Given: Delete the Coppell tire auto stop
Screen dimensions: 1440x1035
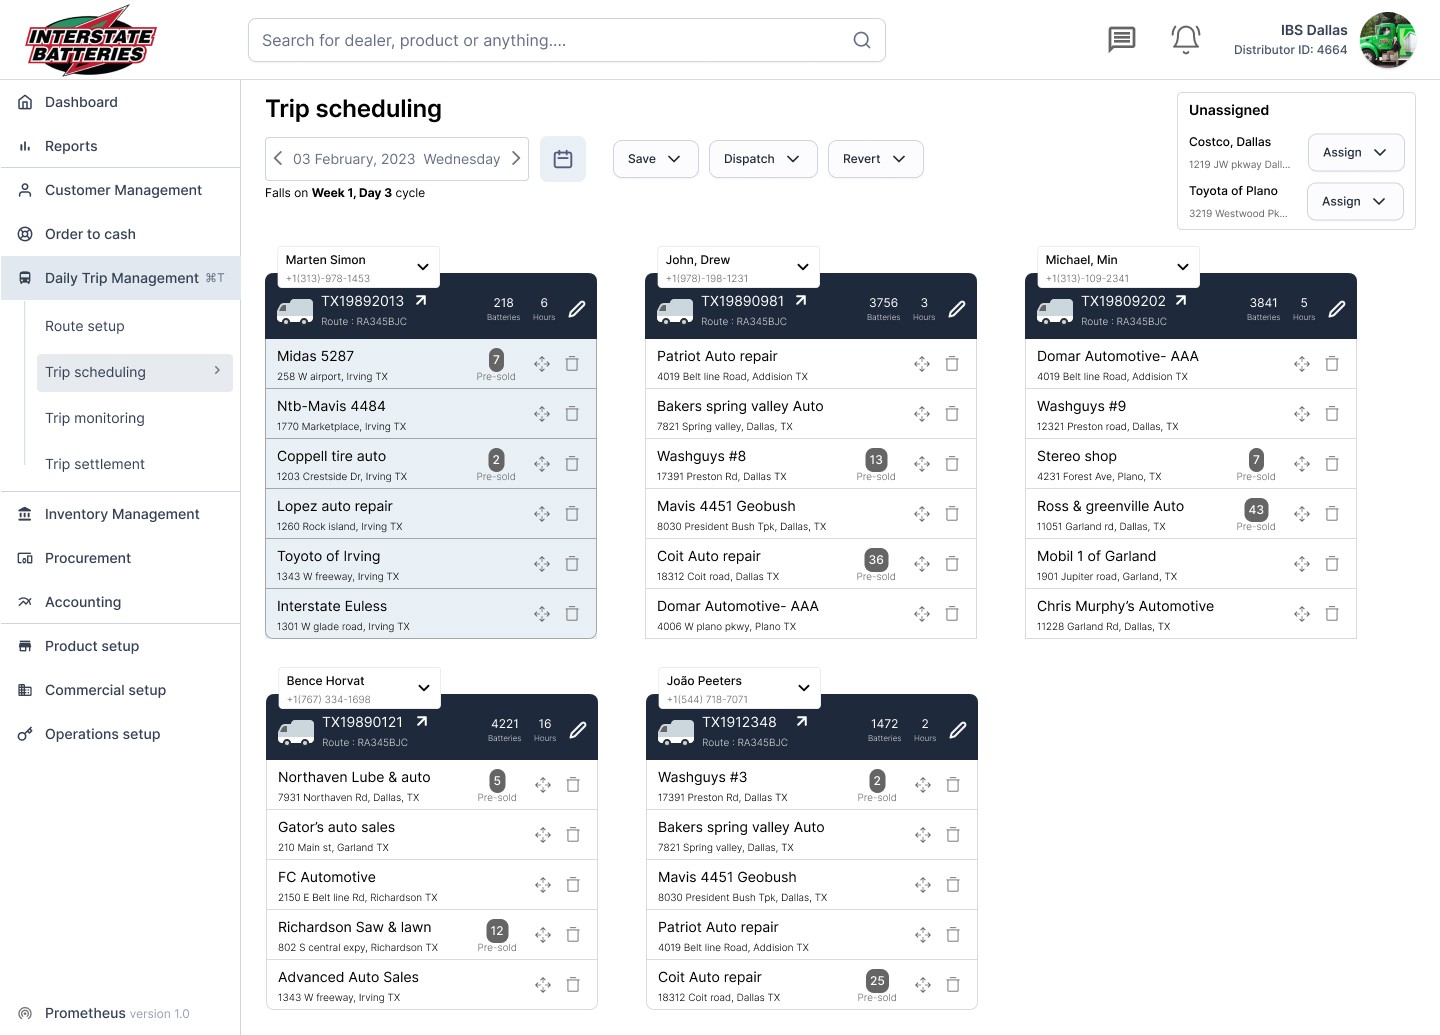Looking at the screenshot, I should point(572,464).
